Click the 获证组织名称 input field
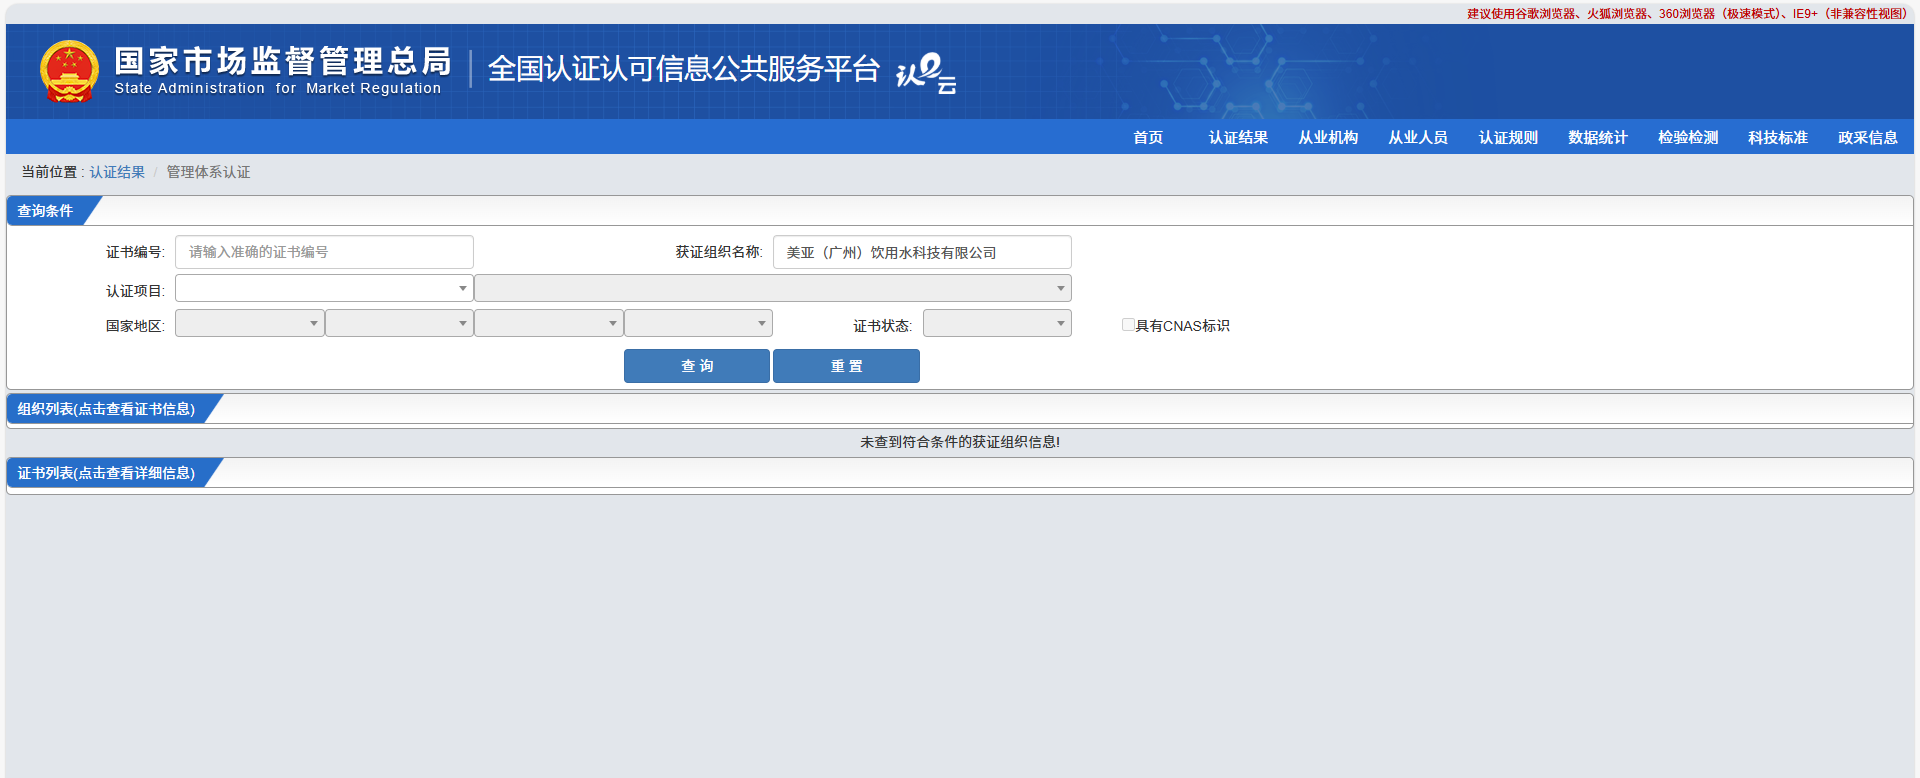1920x778 pixels. click(x=922, y=252)
